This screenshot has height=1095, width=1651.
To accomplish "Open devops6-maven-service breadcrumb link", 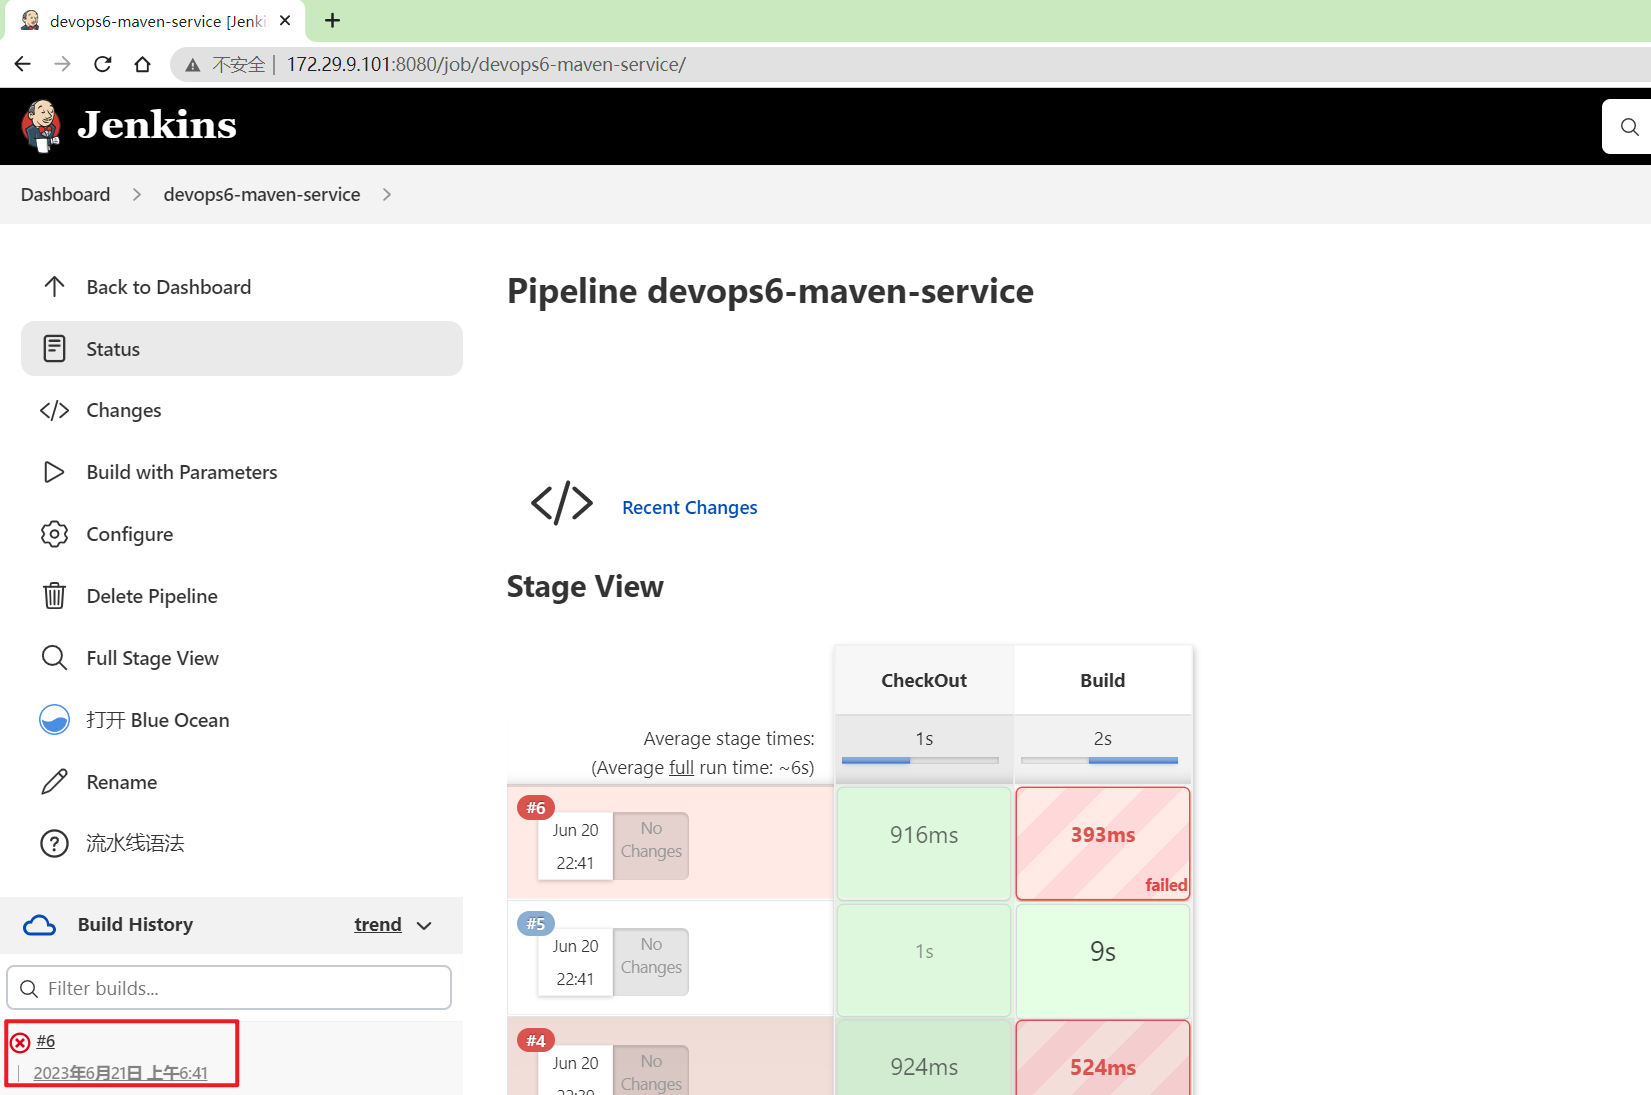I will (x=262, y=194).
